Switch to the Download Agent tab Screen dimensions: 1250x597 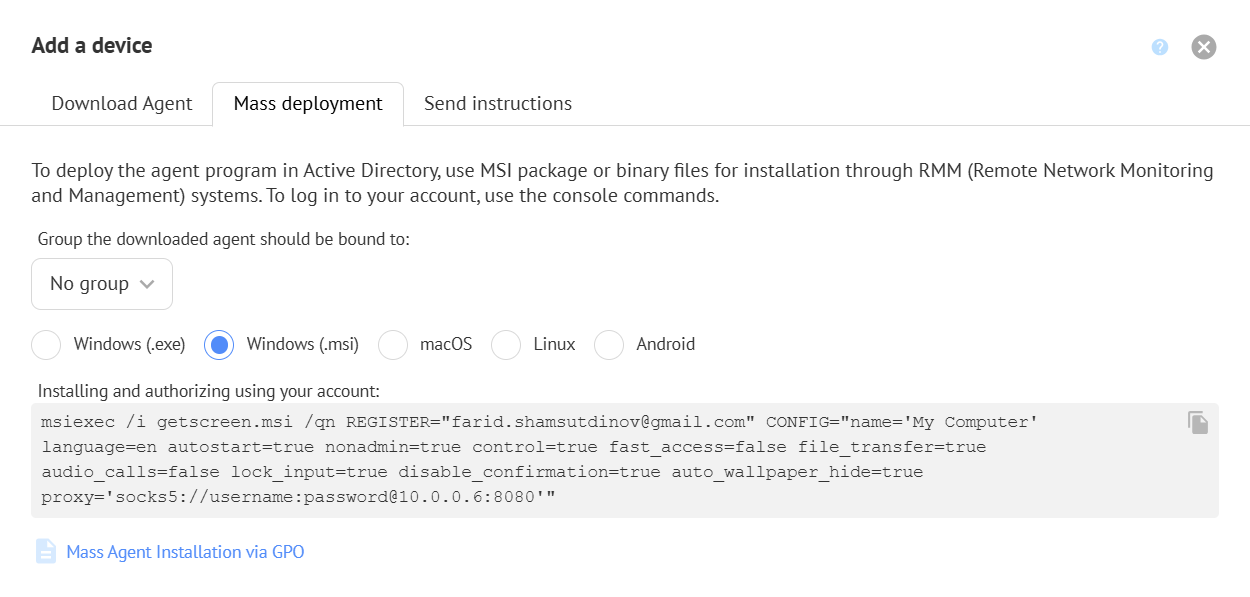pyautogui.click(x=122, y=104)
